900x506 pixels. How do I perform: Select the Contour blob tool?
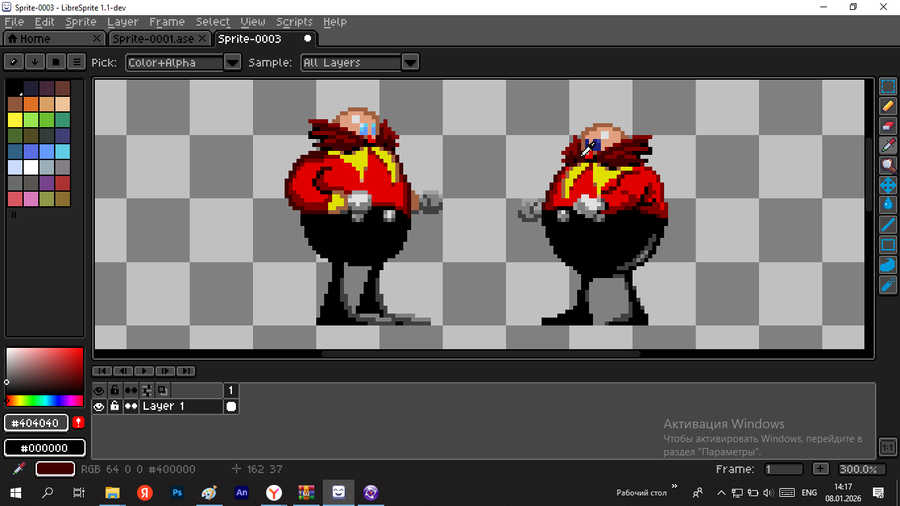pyautogui.click(x=888, y=264)
